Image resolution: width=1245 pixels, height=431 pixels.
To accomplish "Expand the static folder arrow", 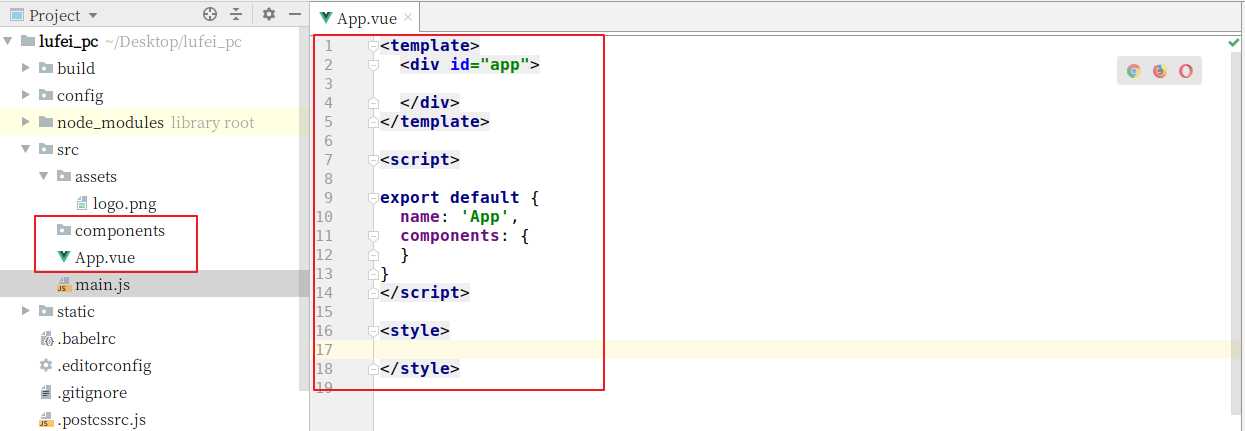I will [x=27, y=312].
